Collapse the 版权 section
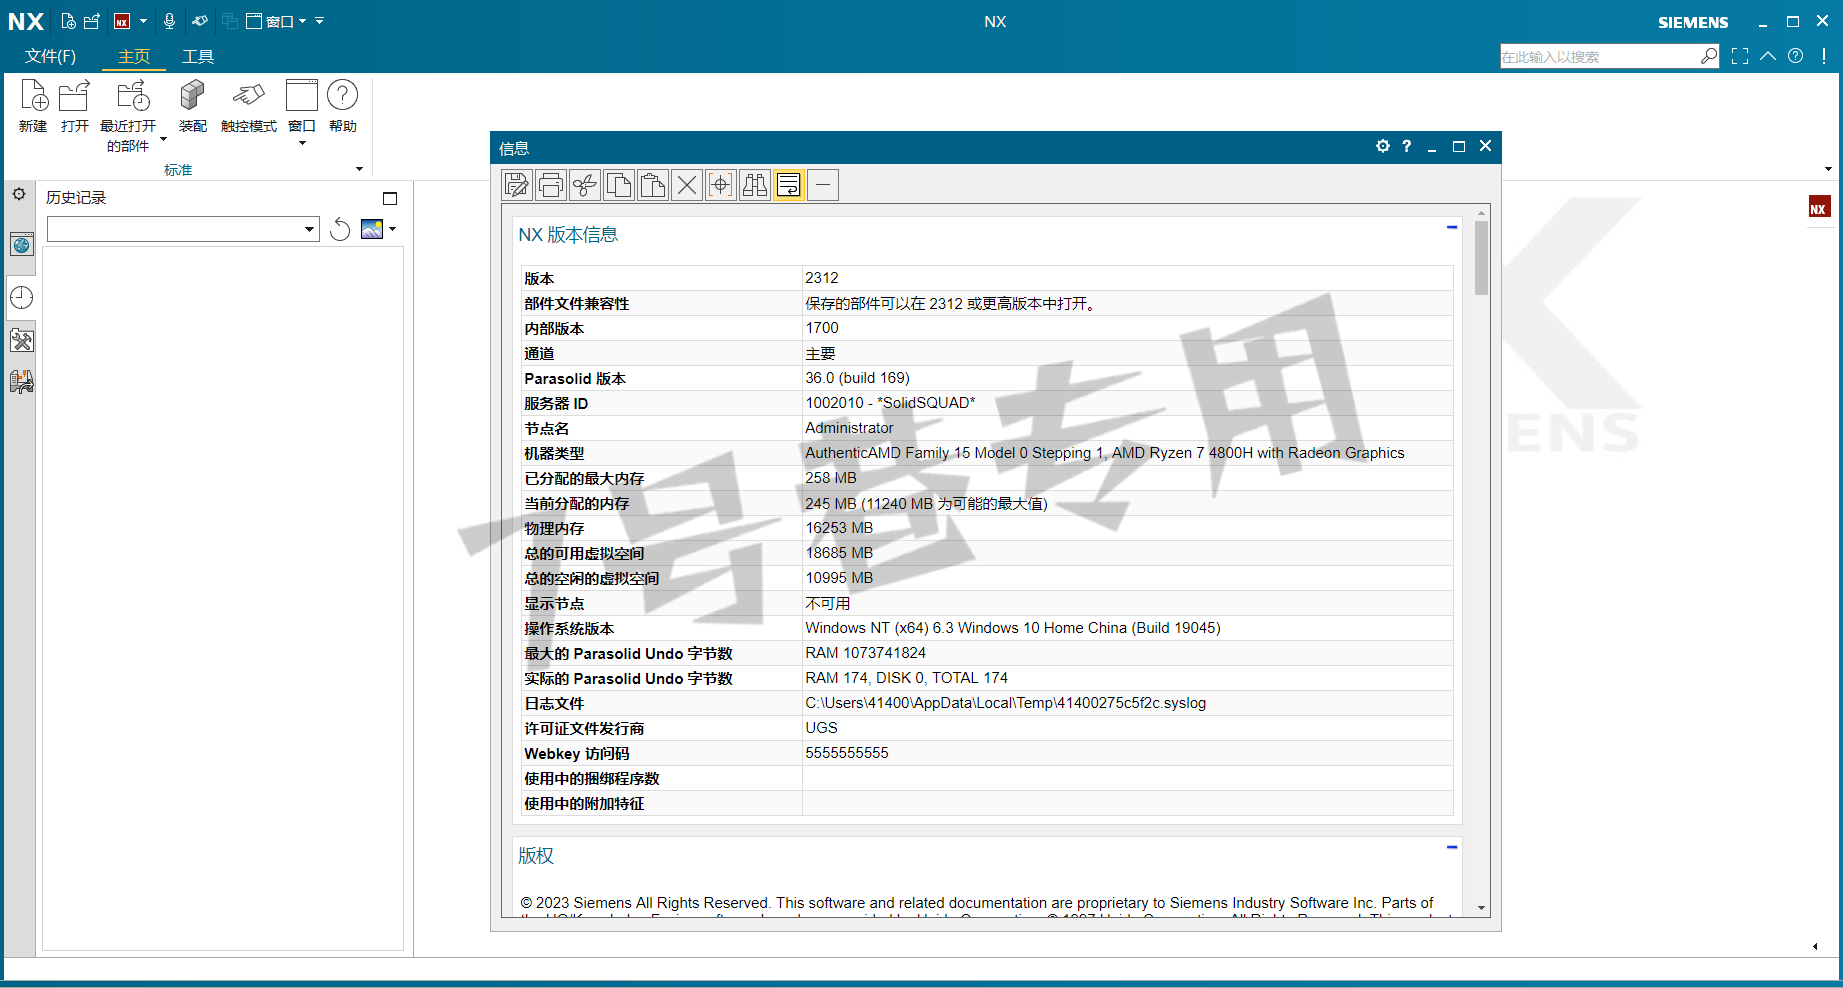This screenshot has height=988, width=1843. (x=1452, y=847)
